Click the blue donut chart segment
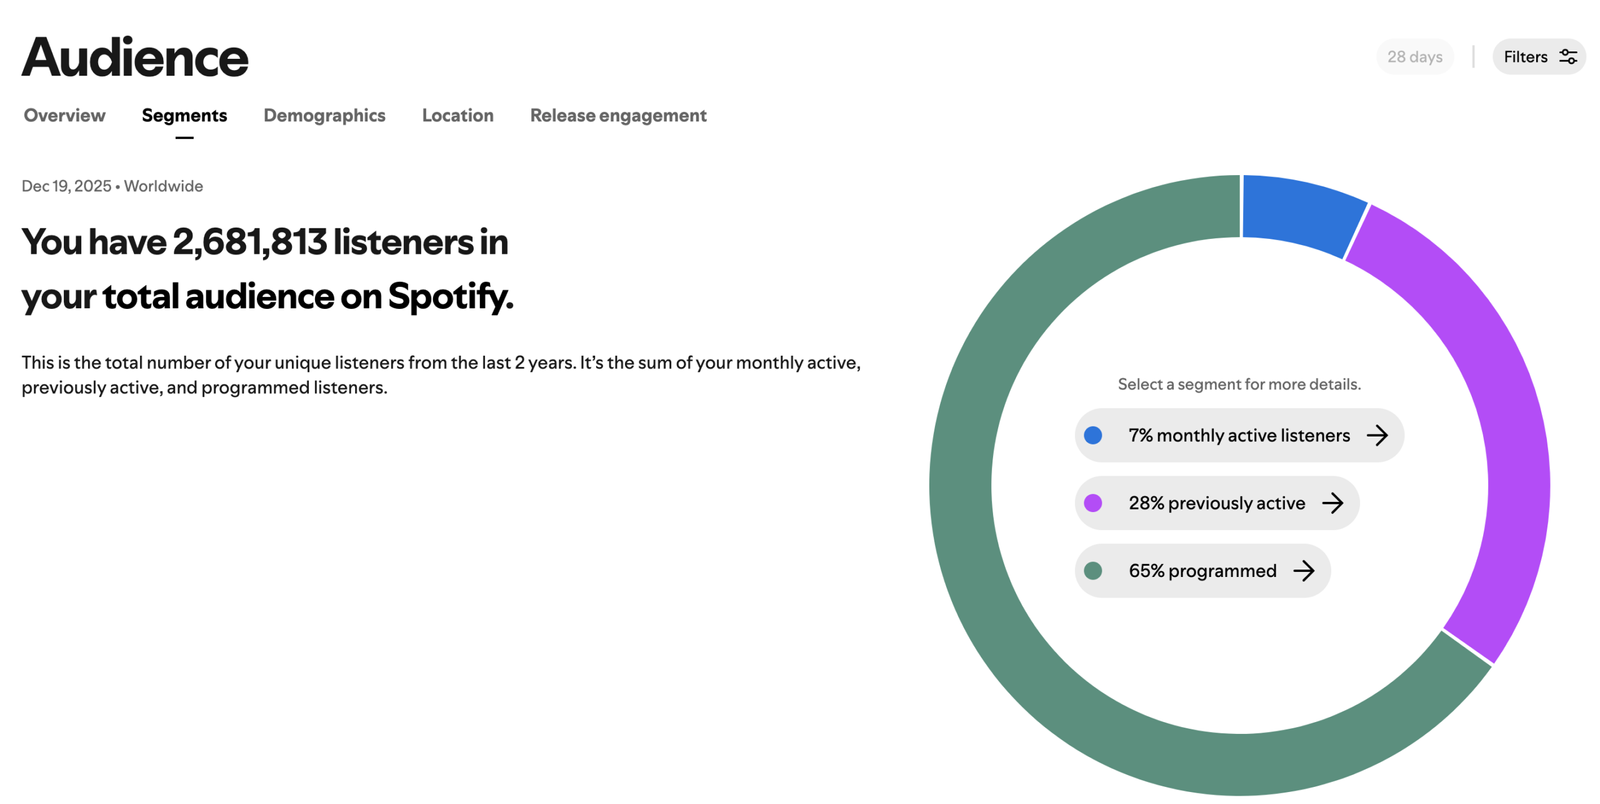The width and height of the screenshot is (1600, 804). click(1300, 211)
